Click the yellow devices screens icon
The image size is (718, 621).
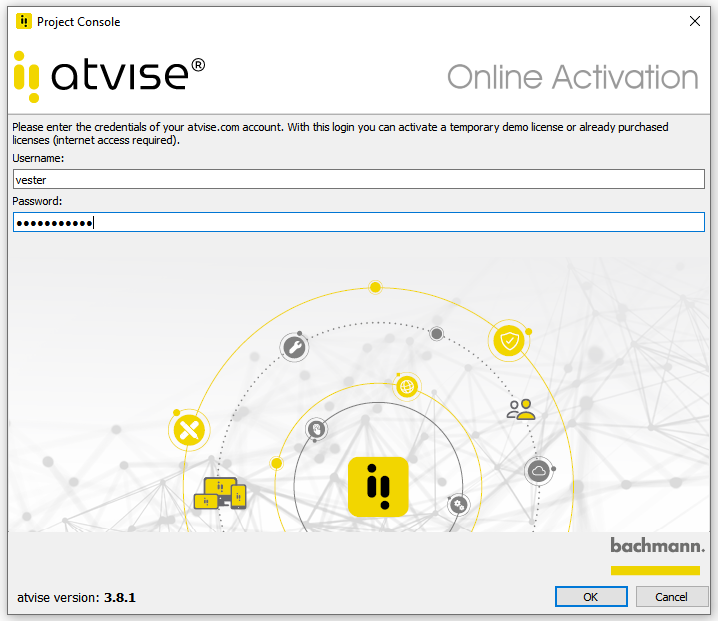[220, 494]
